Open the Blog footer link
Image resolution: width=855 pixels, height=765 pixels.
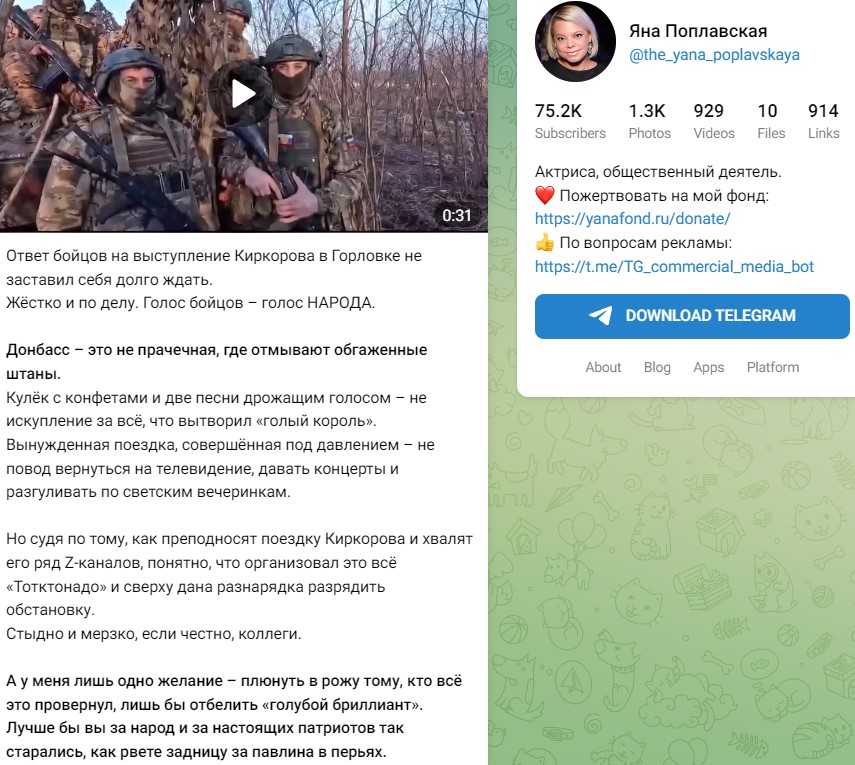(x=657, y=368)
